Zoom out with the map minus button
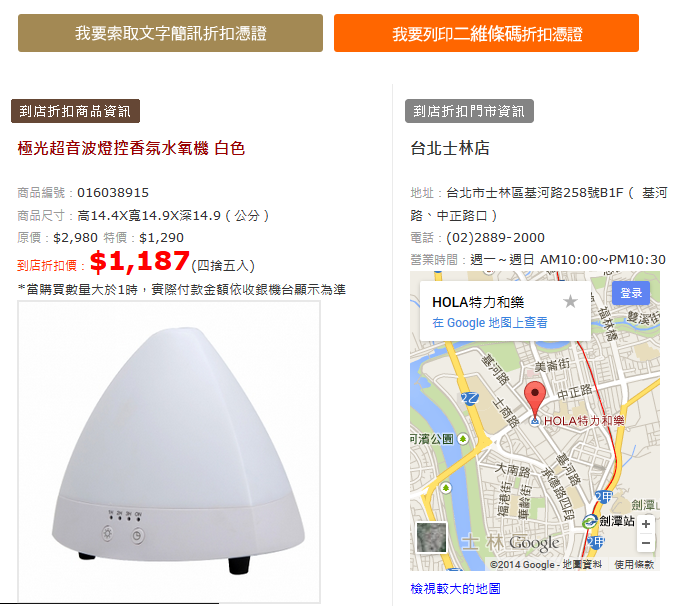The width and height of the screenshot is (695, 606). (x=646, y=543)
